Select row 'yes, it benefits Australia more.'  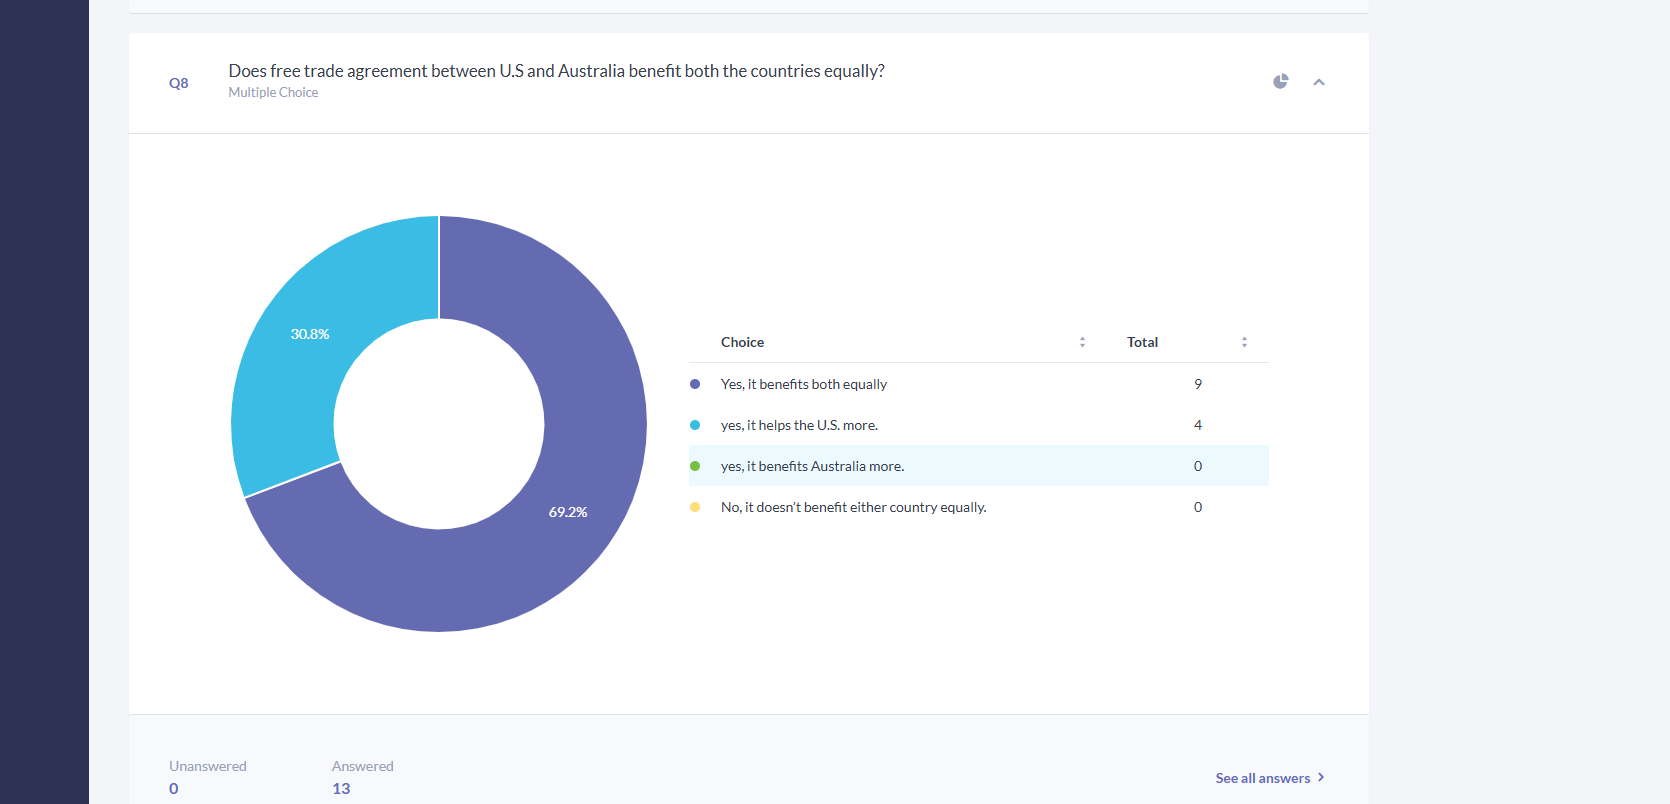pyautogui.click(x=979, y=466)
